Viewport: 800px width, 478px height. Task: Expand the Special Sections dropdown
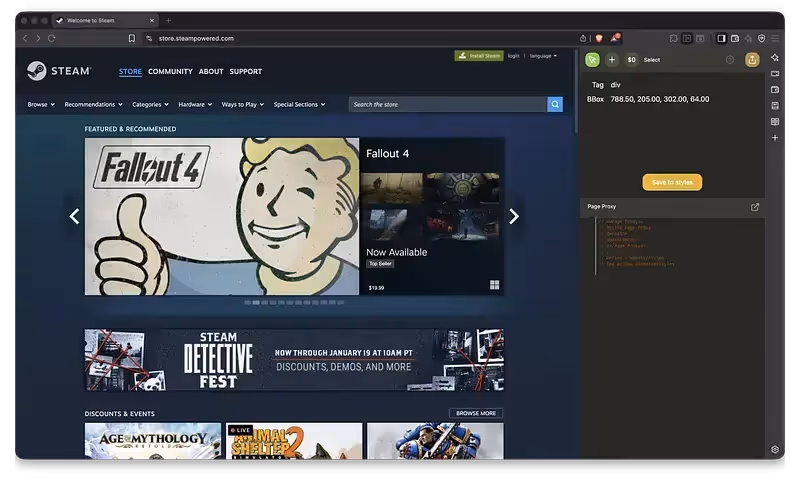click(299, 105)
